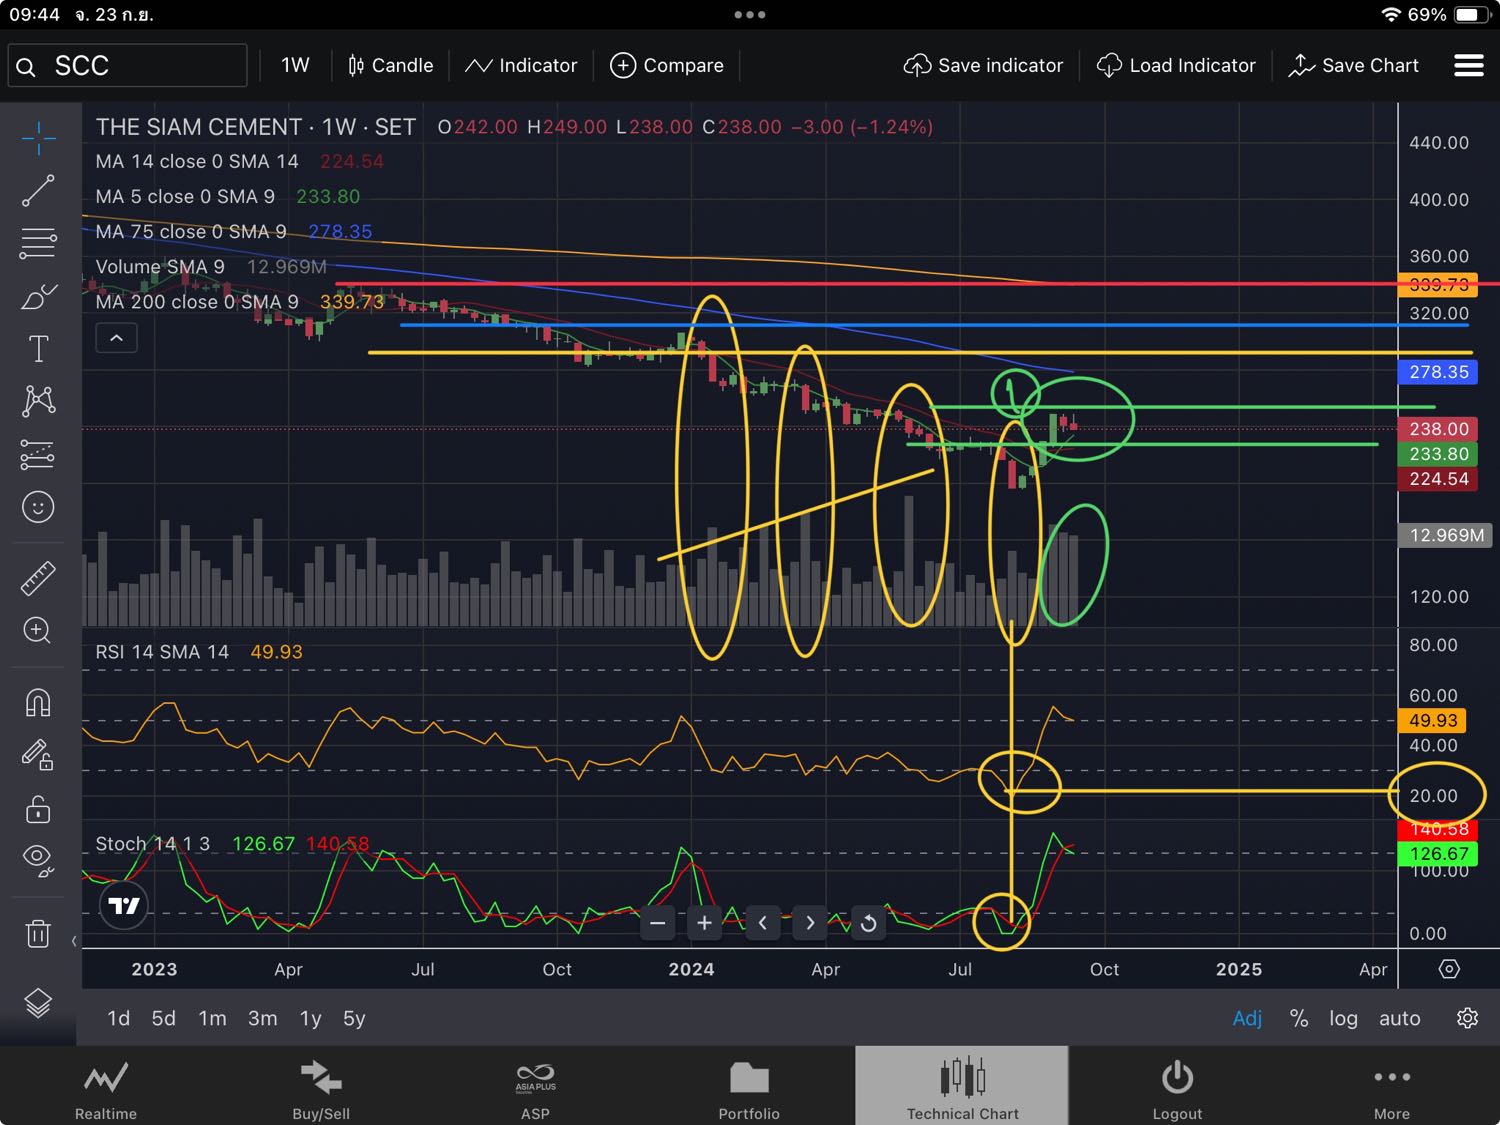Delete drawings with the trash icon

click(38, 934)
